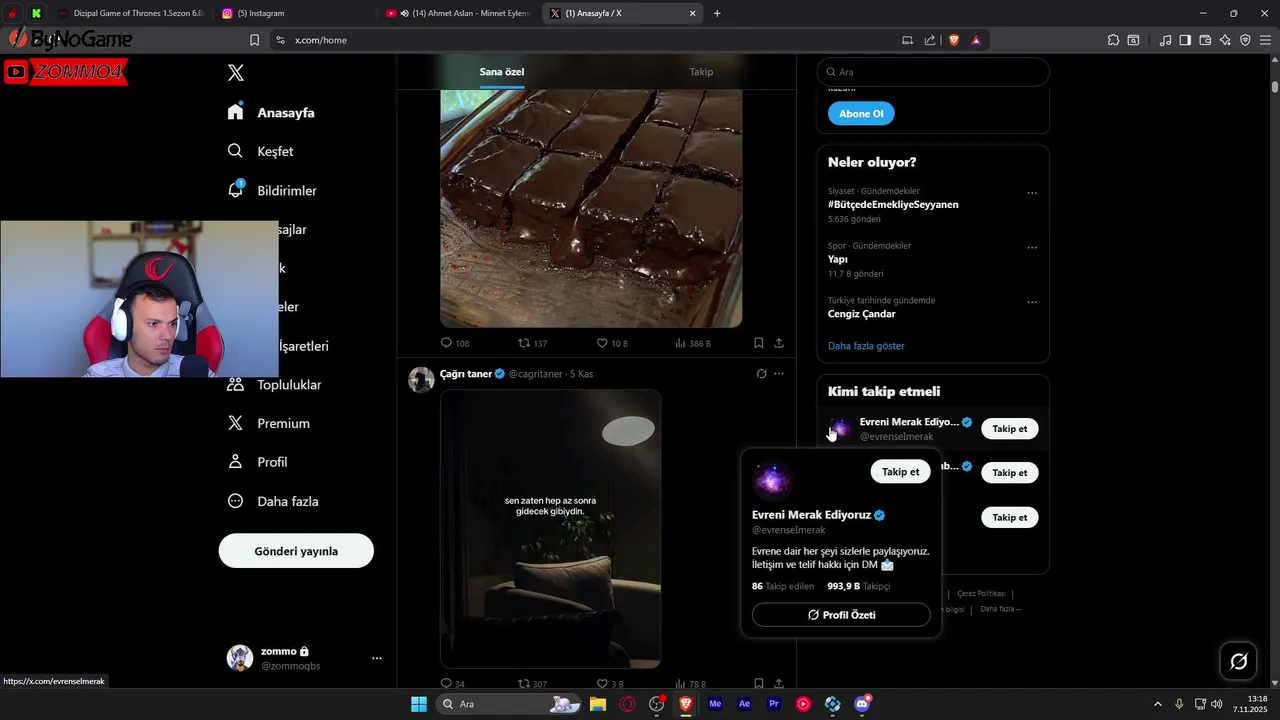Click Brave Shields lion icon
This screenshot has height=720, width=1280.
[x=954, y=40]
